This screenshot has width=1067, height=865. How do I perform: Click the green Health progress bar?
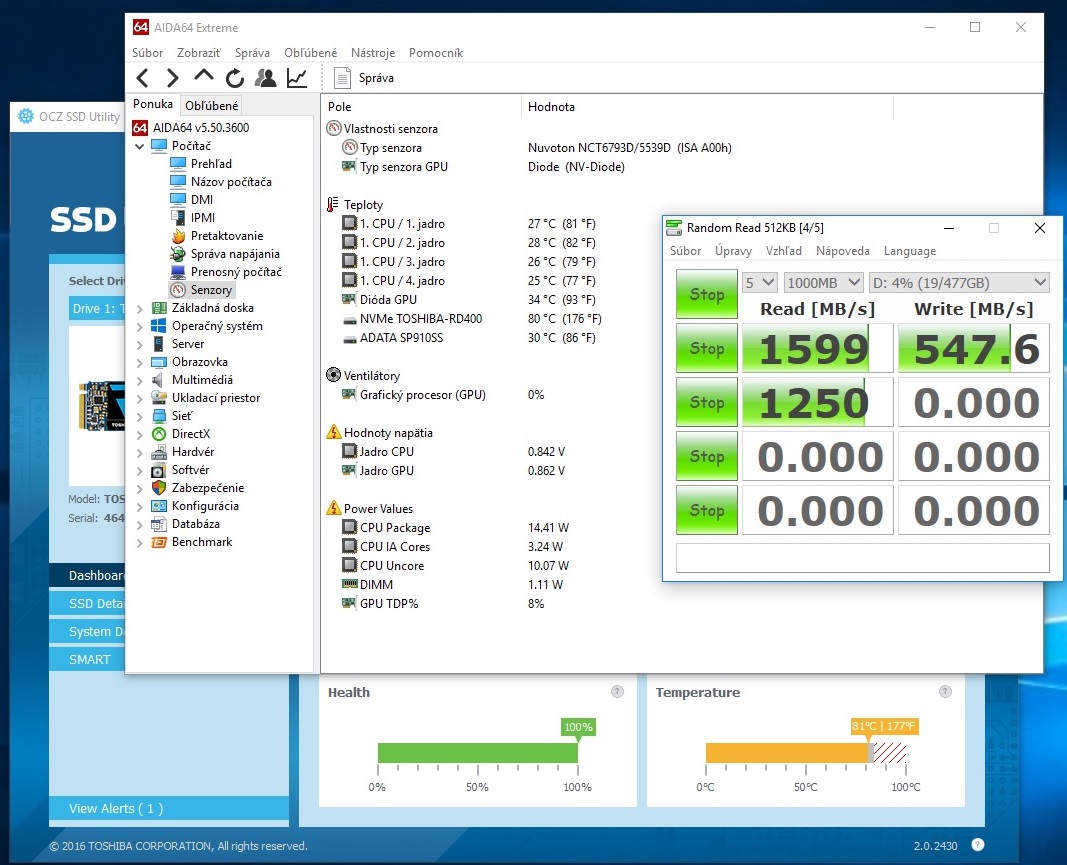pyautogui.click(x=478, y=753)
